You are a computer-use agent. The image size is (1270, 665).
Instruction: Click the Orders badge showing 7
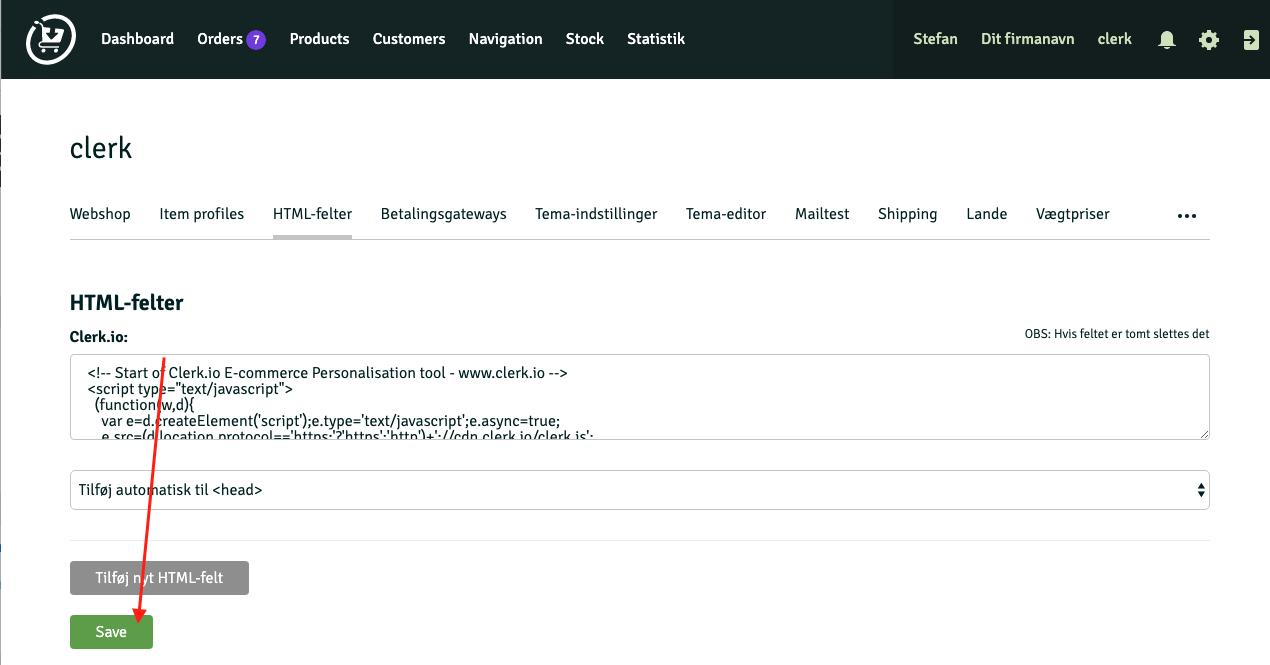tap(256, 40)
